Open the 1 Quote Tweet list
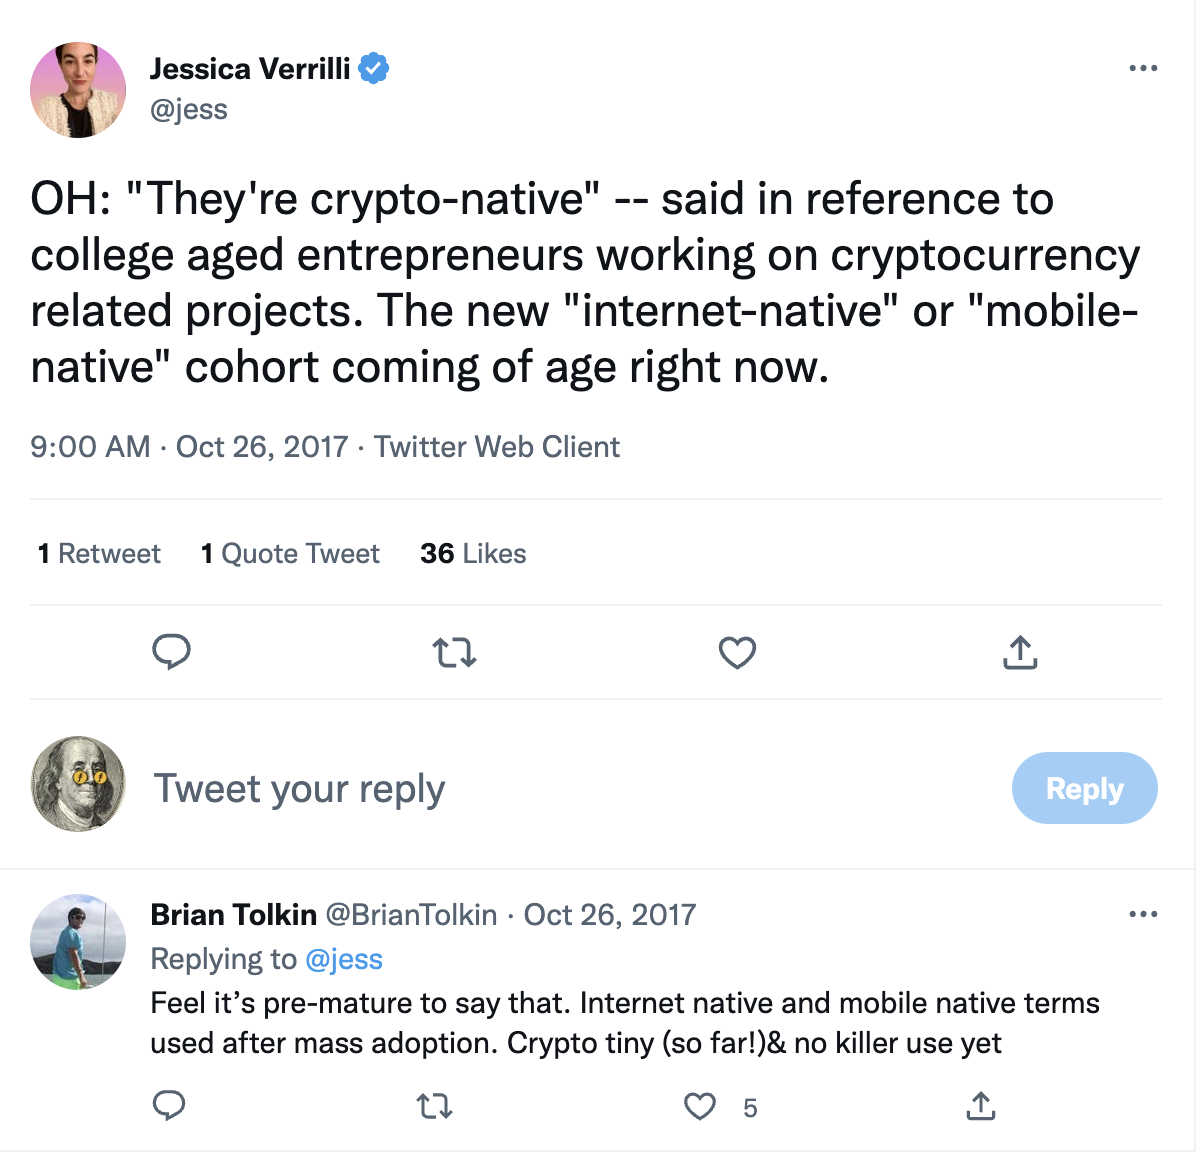This screenshot has width=1198, height=1152. pyautogui.click(x=290, y=553)
